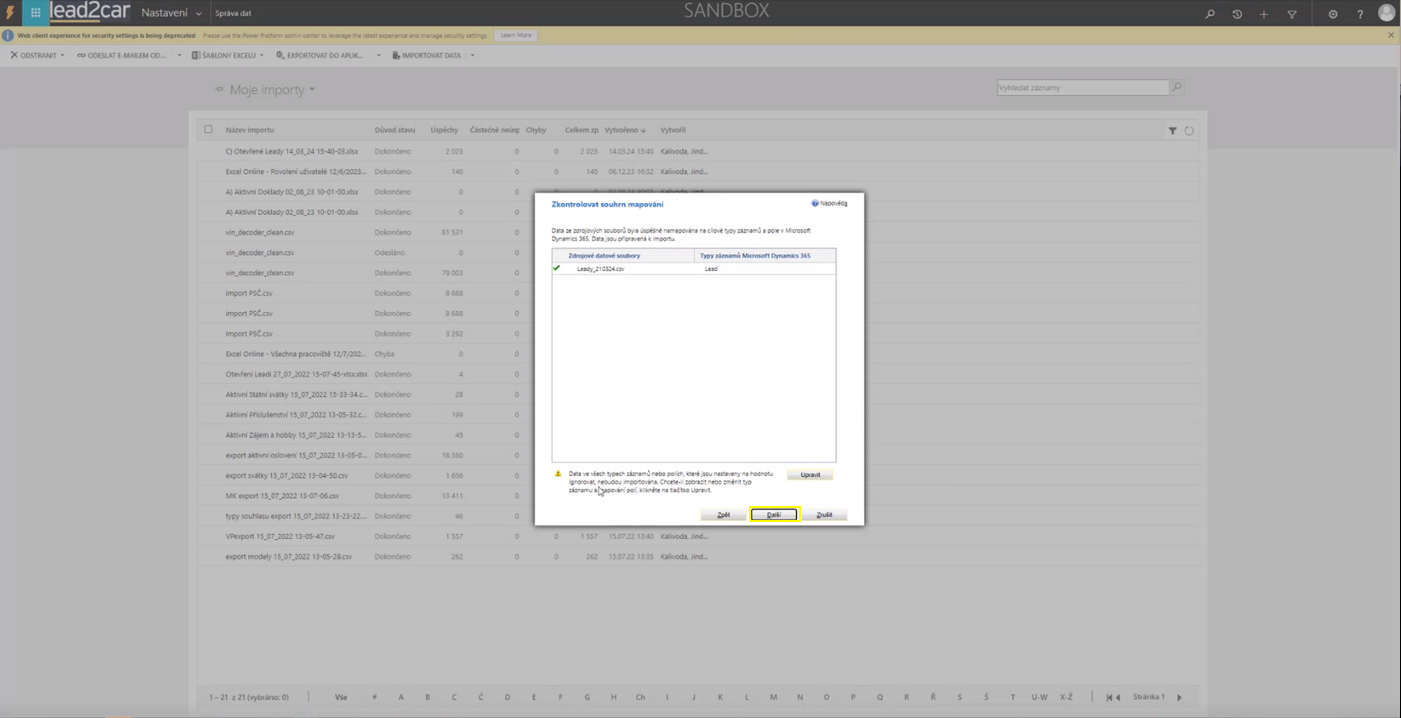Open advanced find funnel icon in top bar
1401x718 pixels.
[x=1292, y=14]
